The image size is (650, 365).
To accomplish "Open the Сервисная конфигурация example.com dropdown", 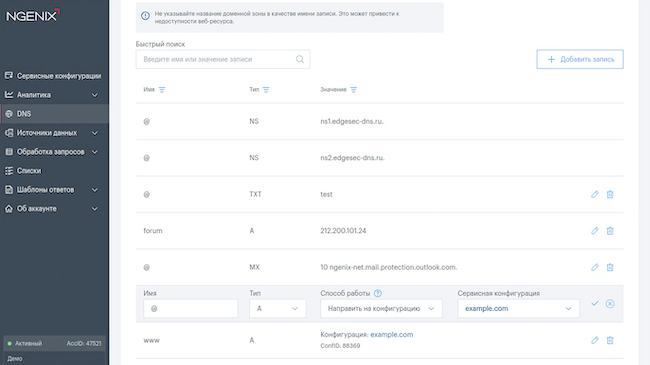I will pos(518,309).
